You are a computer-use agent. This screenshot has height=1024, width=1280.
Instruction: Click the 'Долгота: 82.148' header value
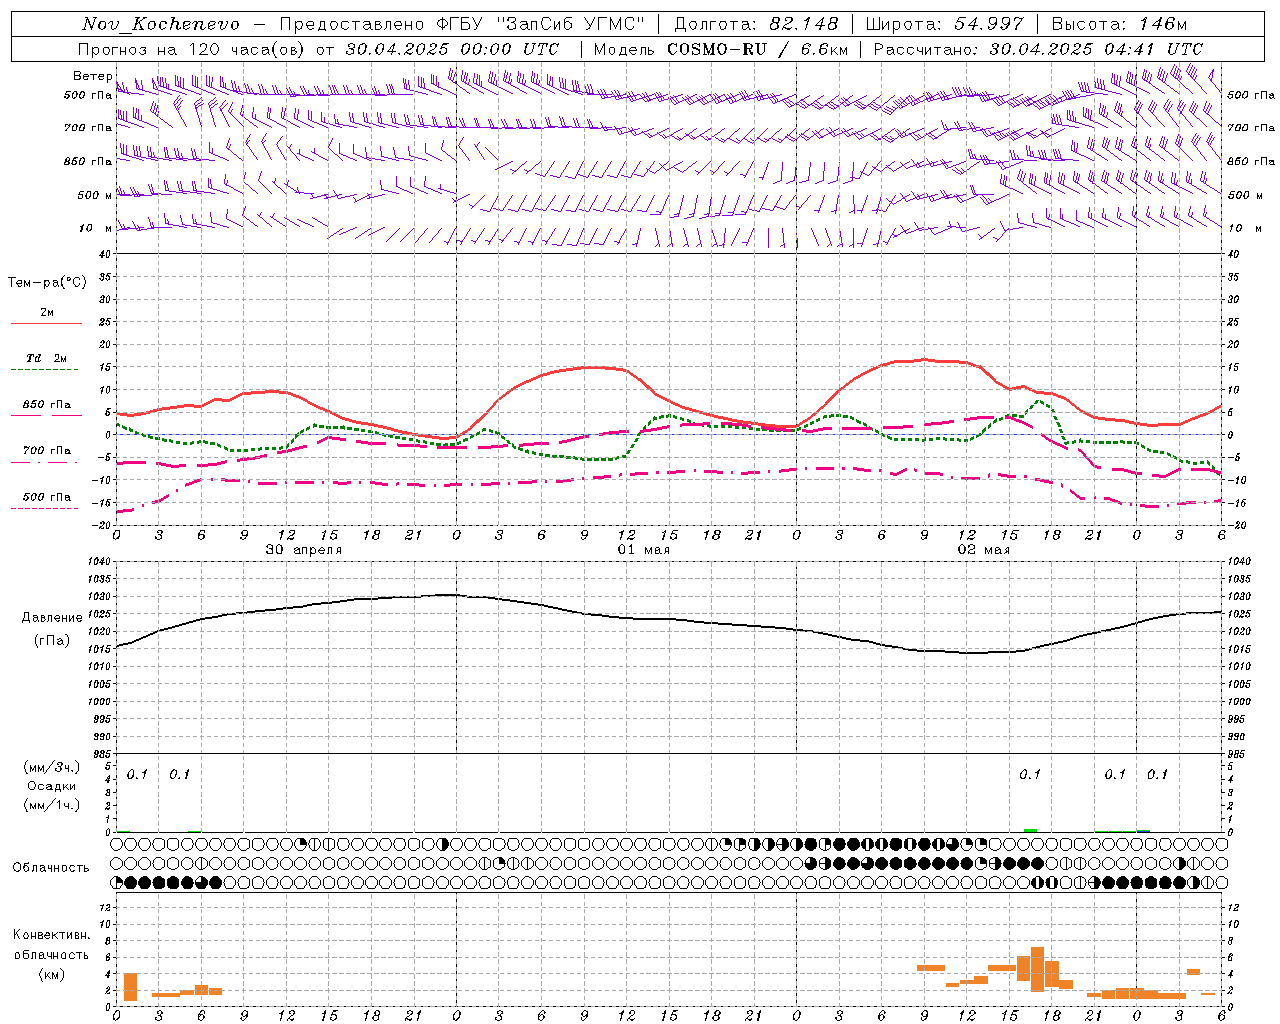[x=756, y=24]
